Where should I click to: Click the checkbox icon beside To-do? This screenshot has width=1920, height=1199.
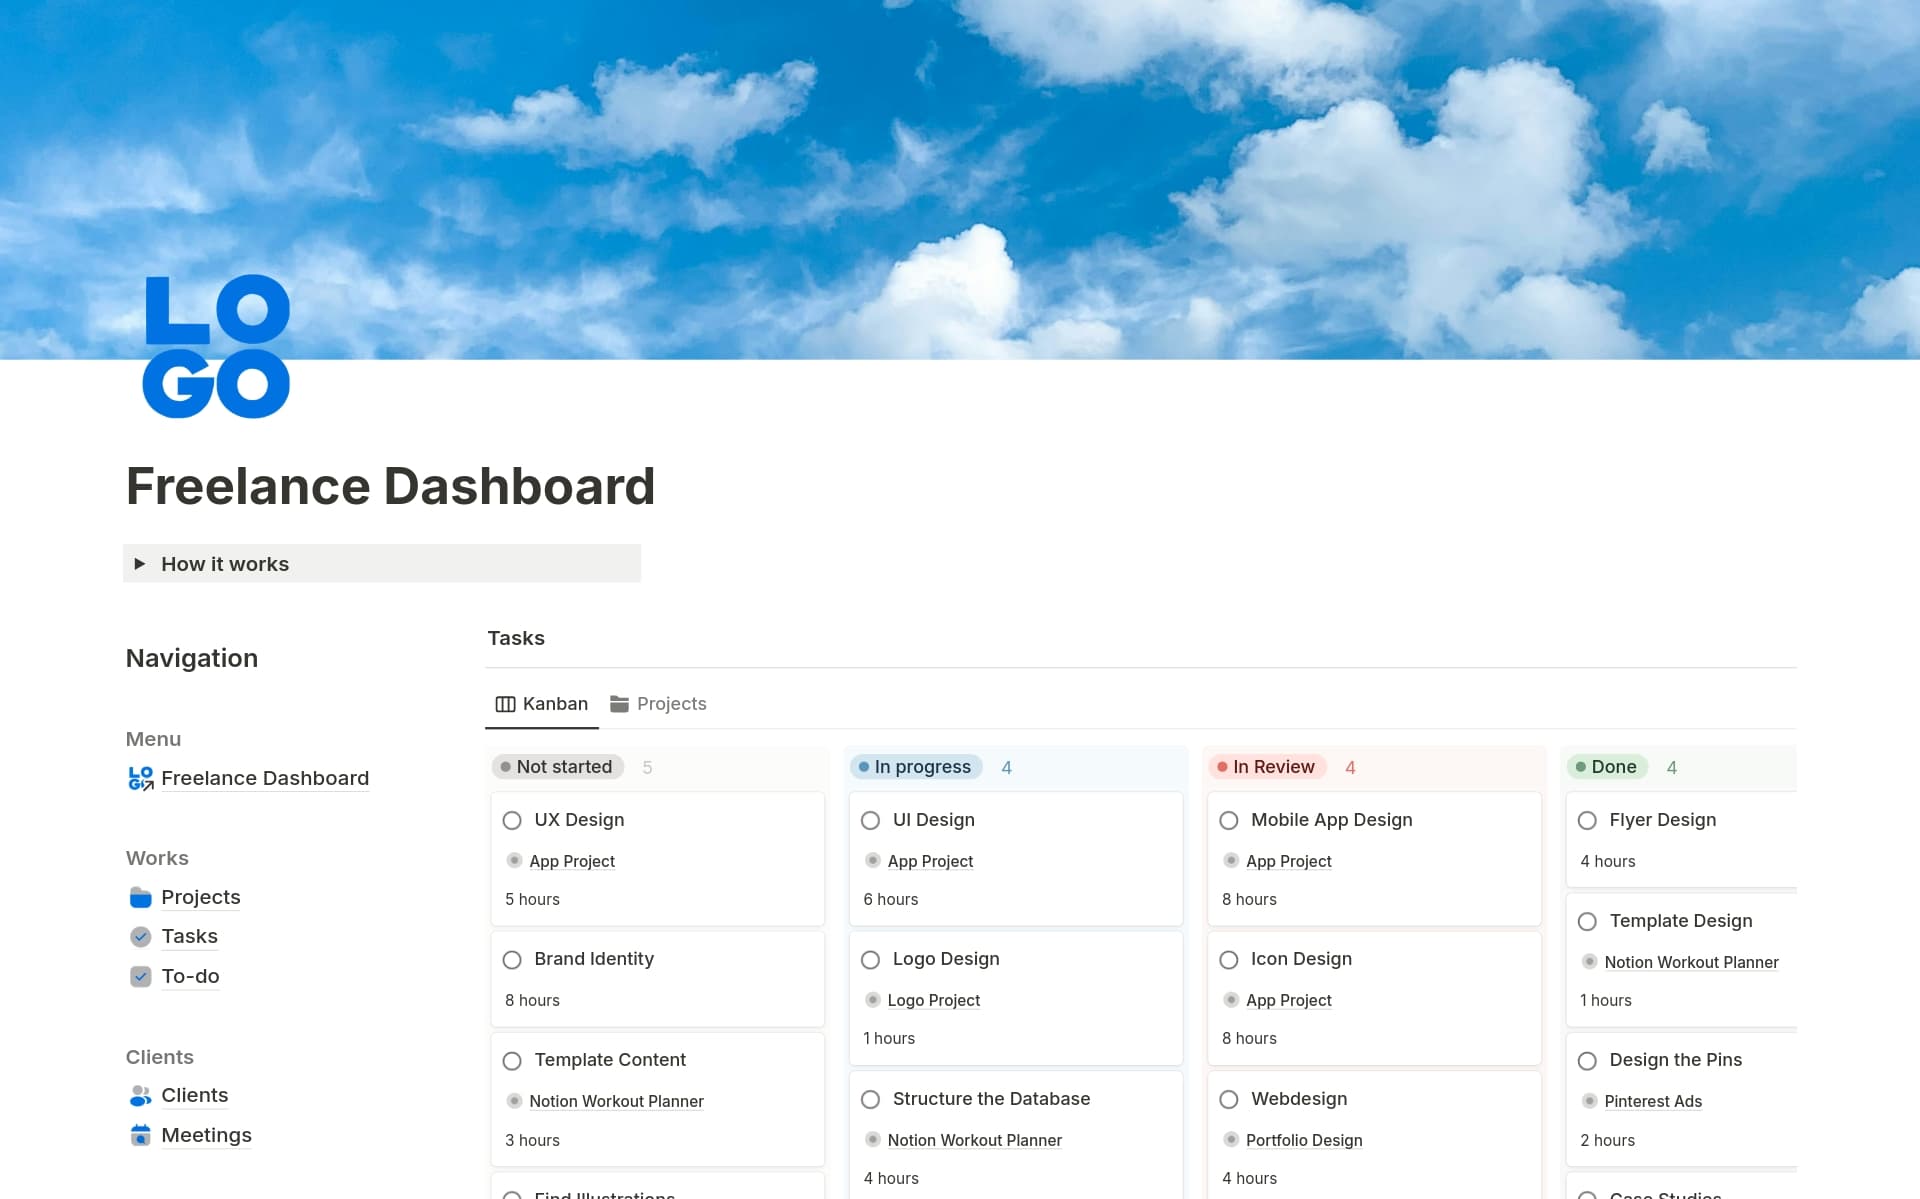pyautogui.click(x=140, y=976)
